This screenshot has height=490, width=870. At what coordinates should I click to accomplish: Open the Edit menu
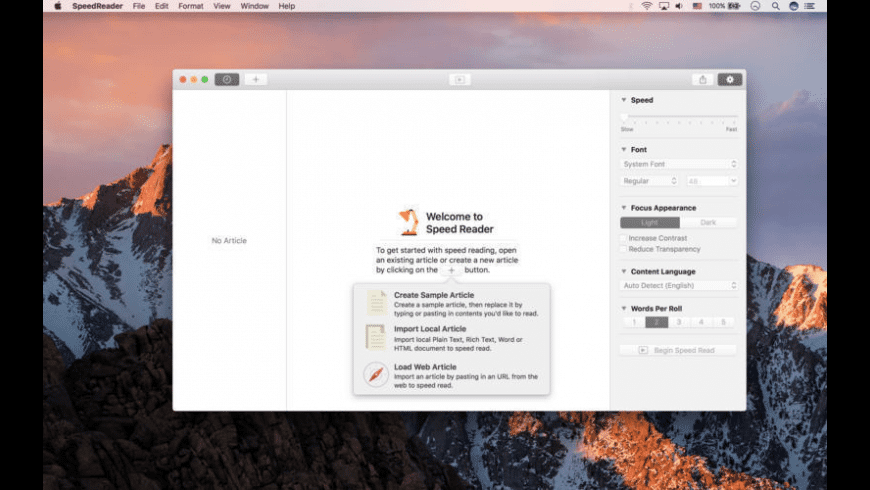tap(161, 6)
